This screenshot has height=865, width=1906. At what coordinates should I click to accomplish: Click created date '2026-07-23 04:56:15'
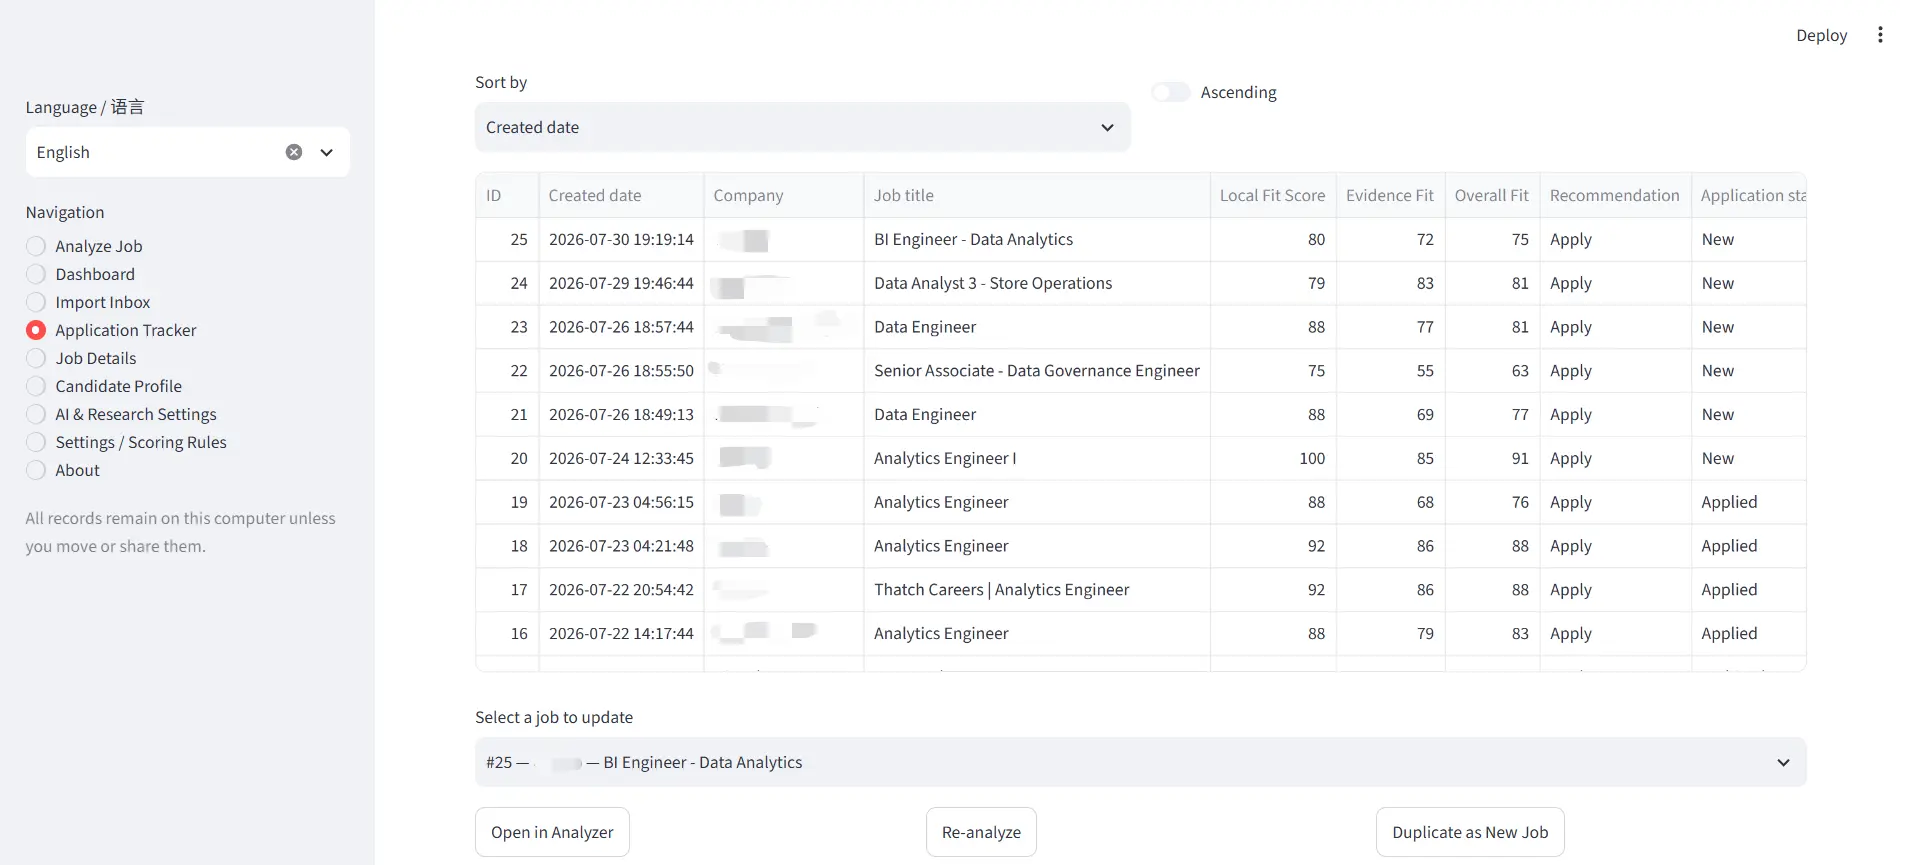(x=621, y=503)
